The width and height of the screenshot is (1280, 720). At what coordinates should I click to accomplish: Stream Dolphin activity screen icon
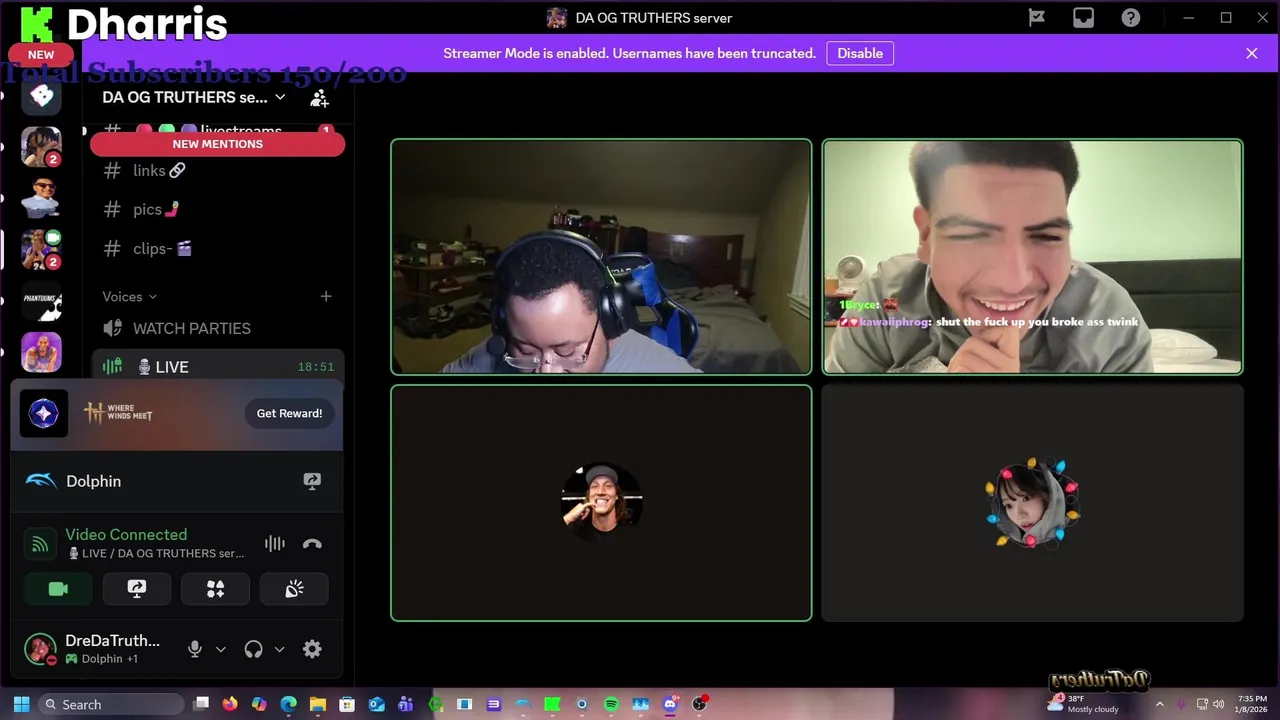pos(312,481)
